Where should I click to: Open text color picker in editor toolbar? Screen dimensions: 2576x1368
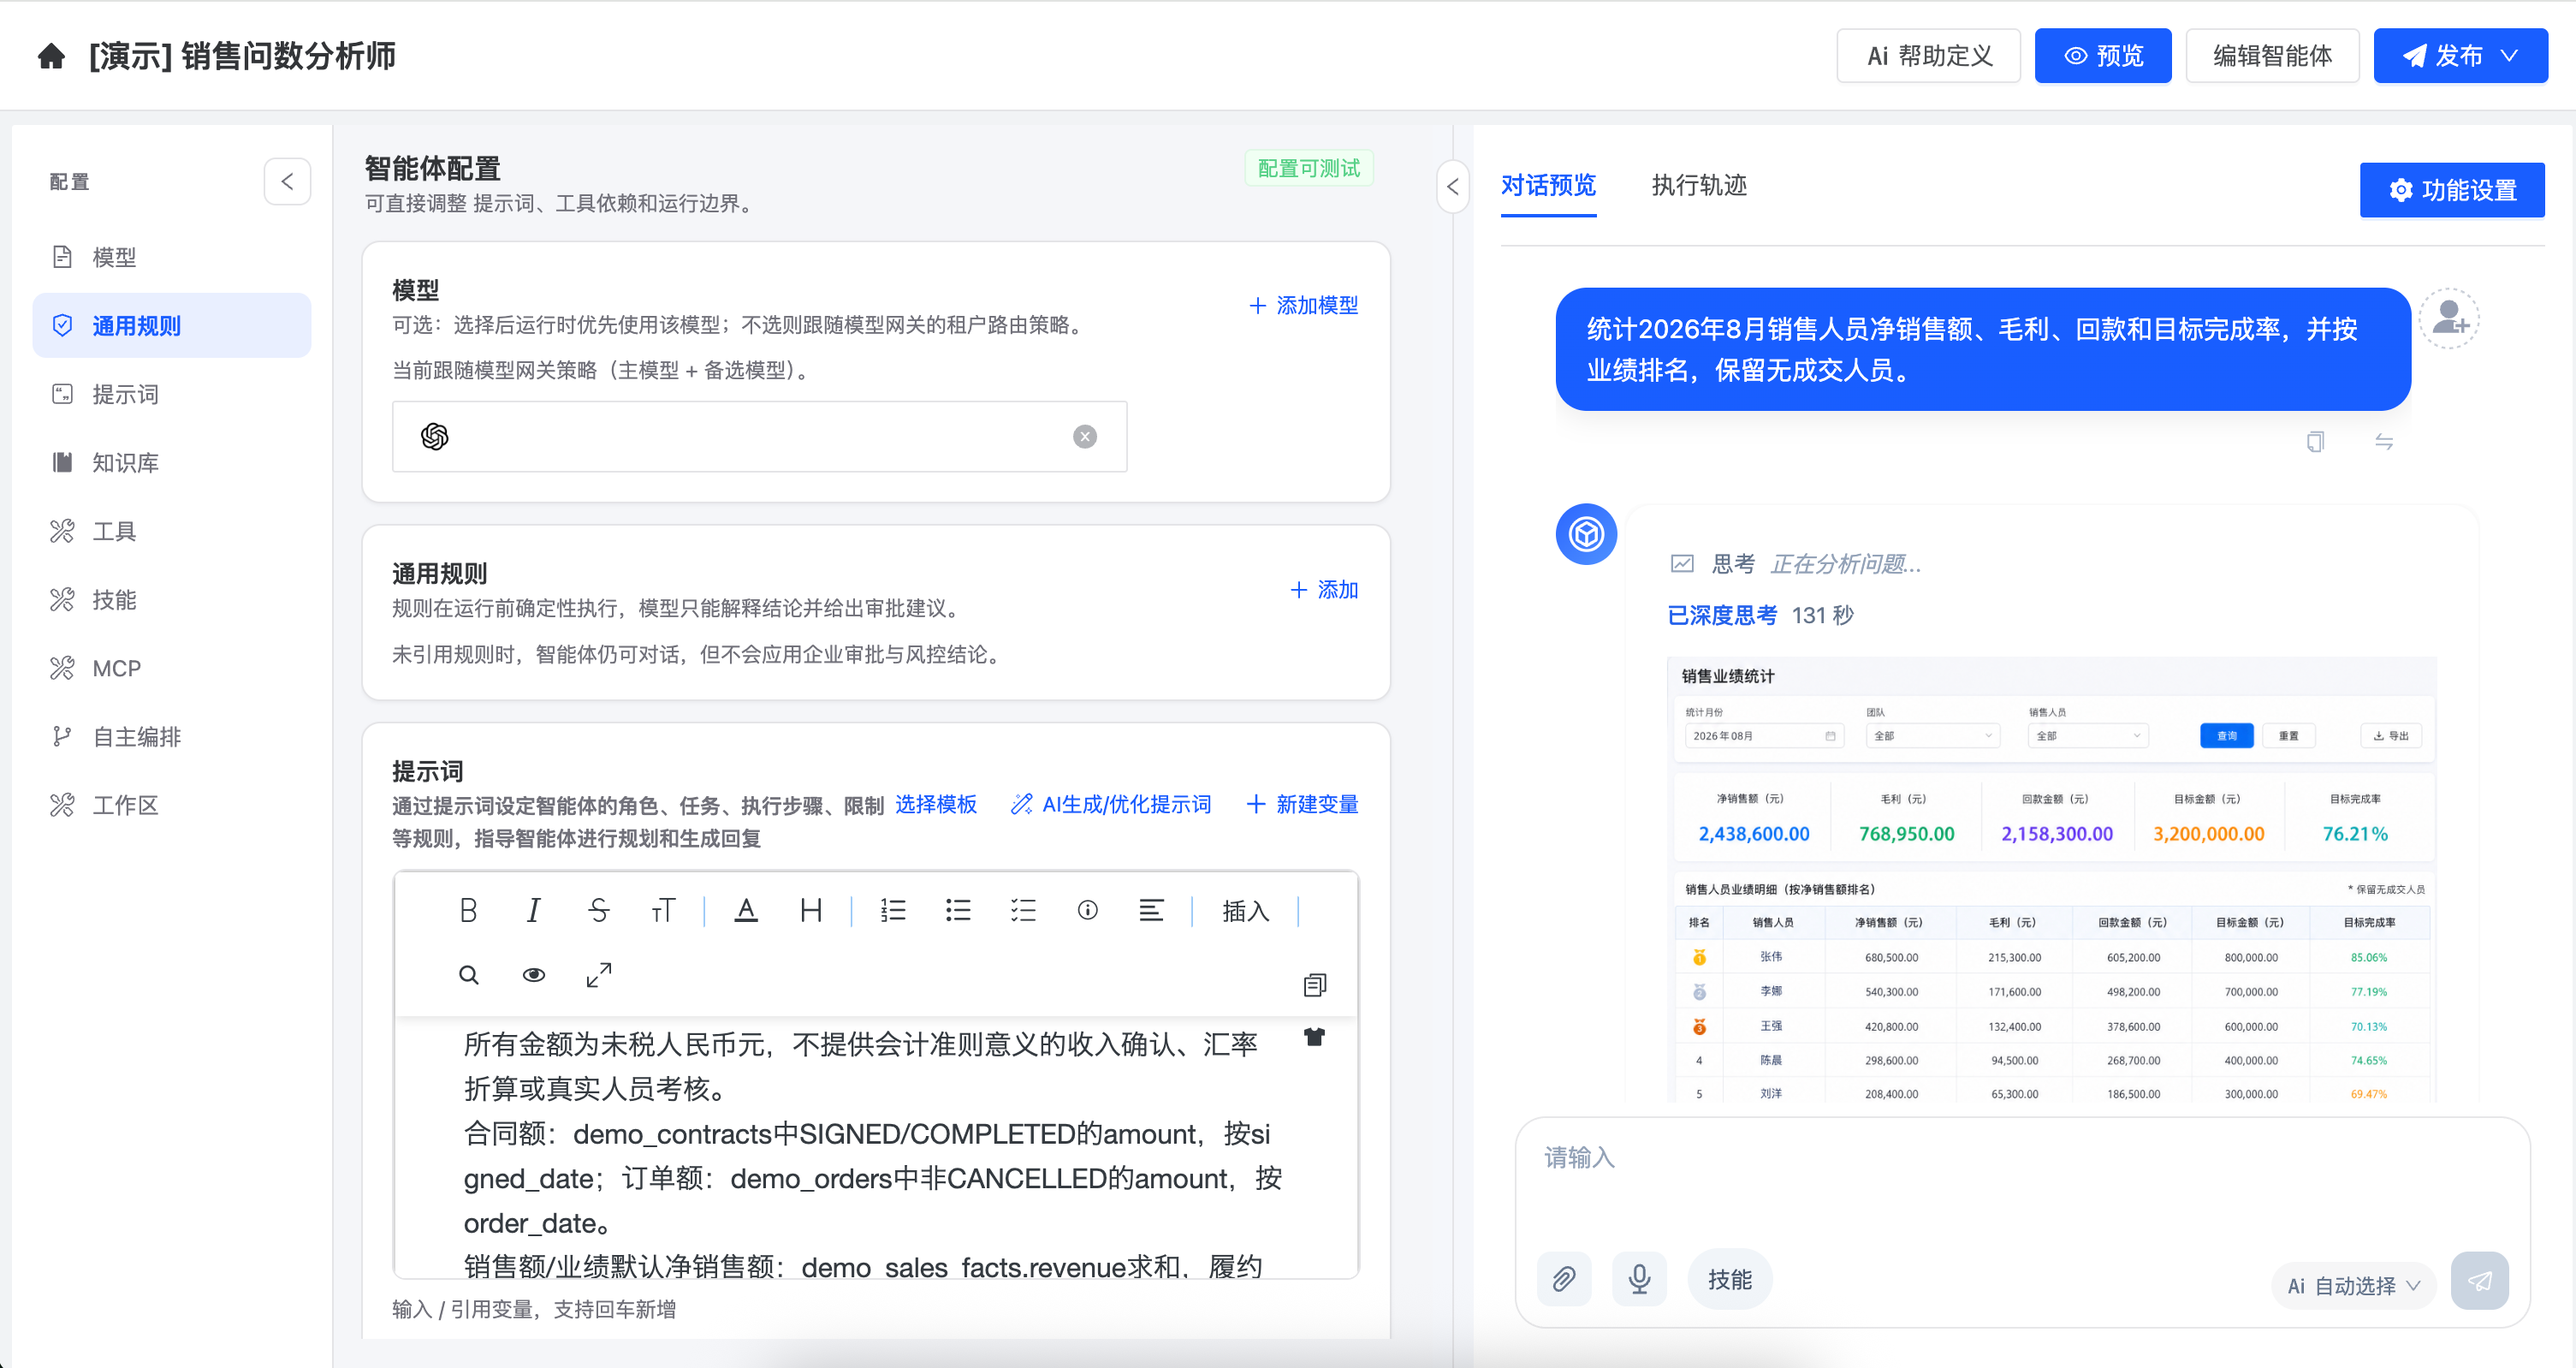[x=746, y=910]
